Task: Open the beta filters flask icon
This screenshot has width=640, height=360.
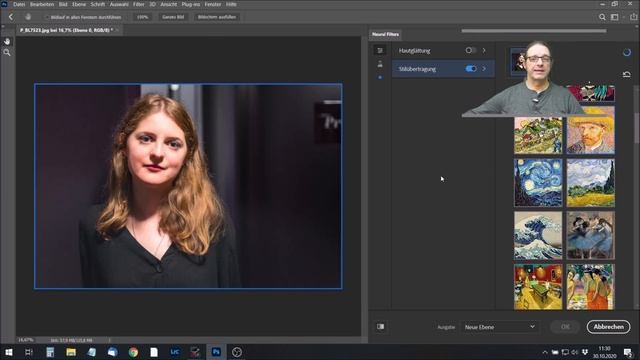Action: [380, 64]
